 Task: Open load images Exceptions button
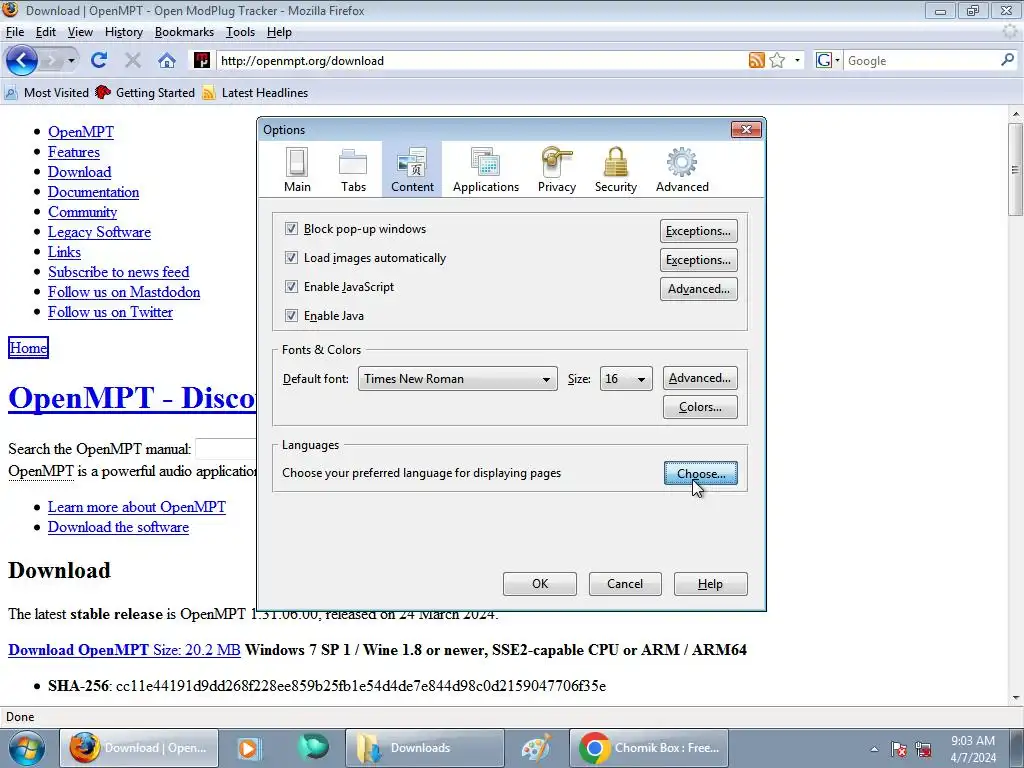698,260
